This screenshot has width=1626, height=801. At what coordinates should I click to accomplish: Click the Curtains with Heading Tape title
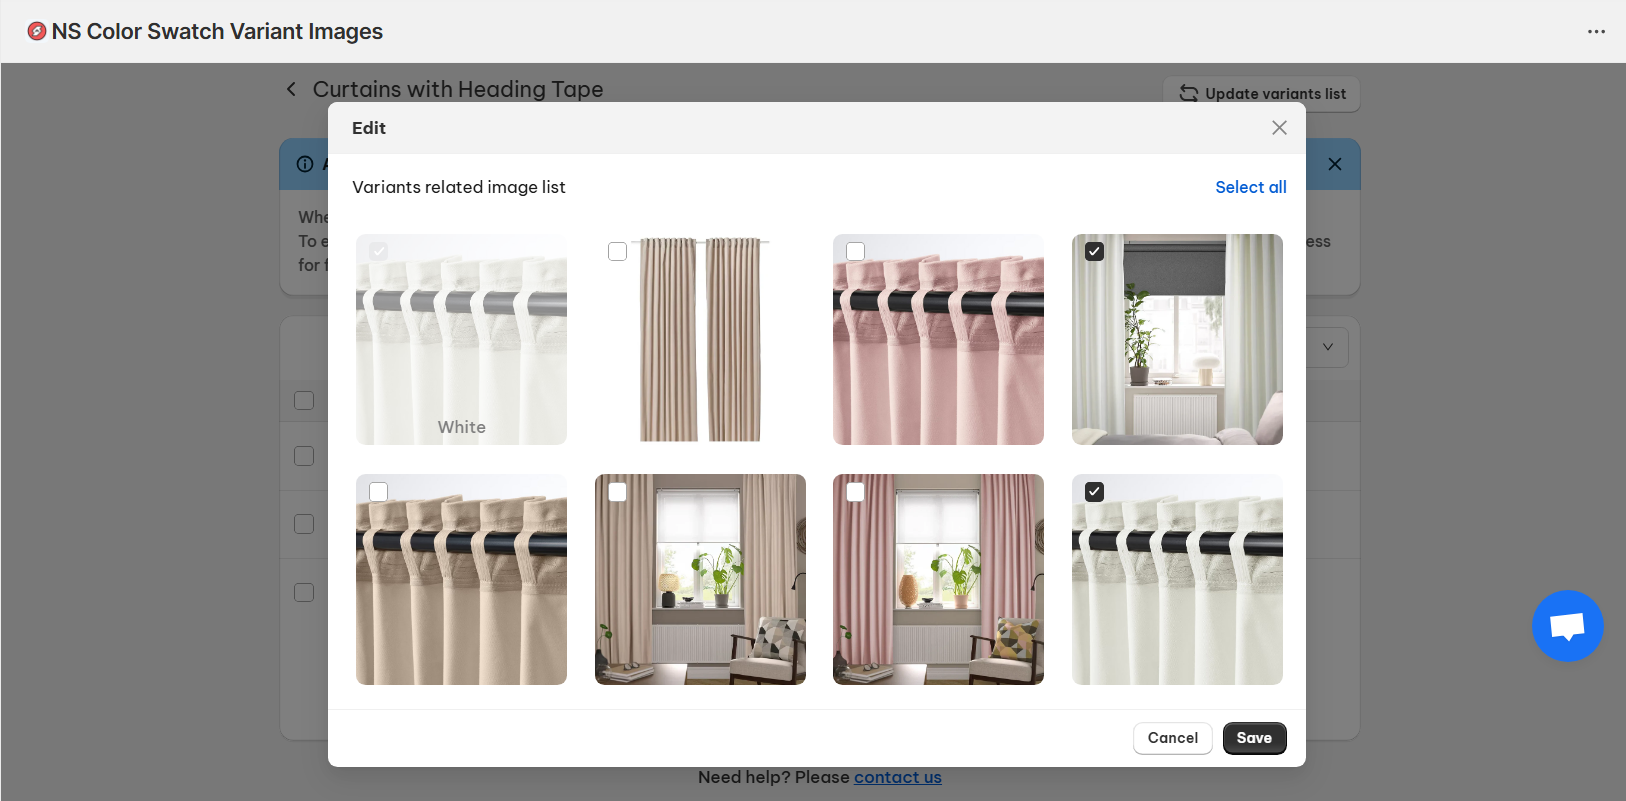tap(458, 89)
